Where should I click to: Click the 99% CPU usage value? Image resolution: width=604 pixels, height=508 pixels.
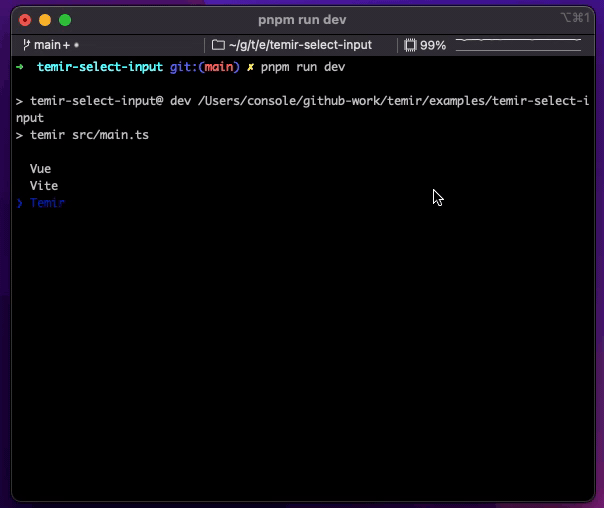coord(433,45)
